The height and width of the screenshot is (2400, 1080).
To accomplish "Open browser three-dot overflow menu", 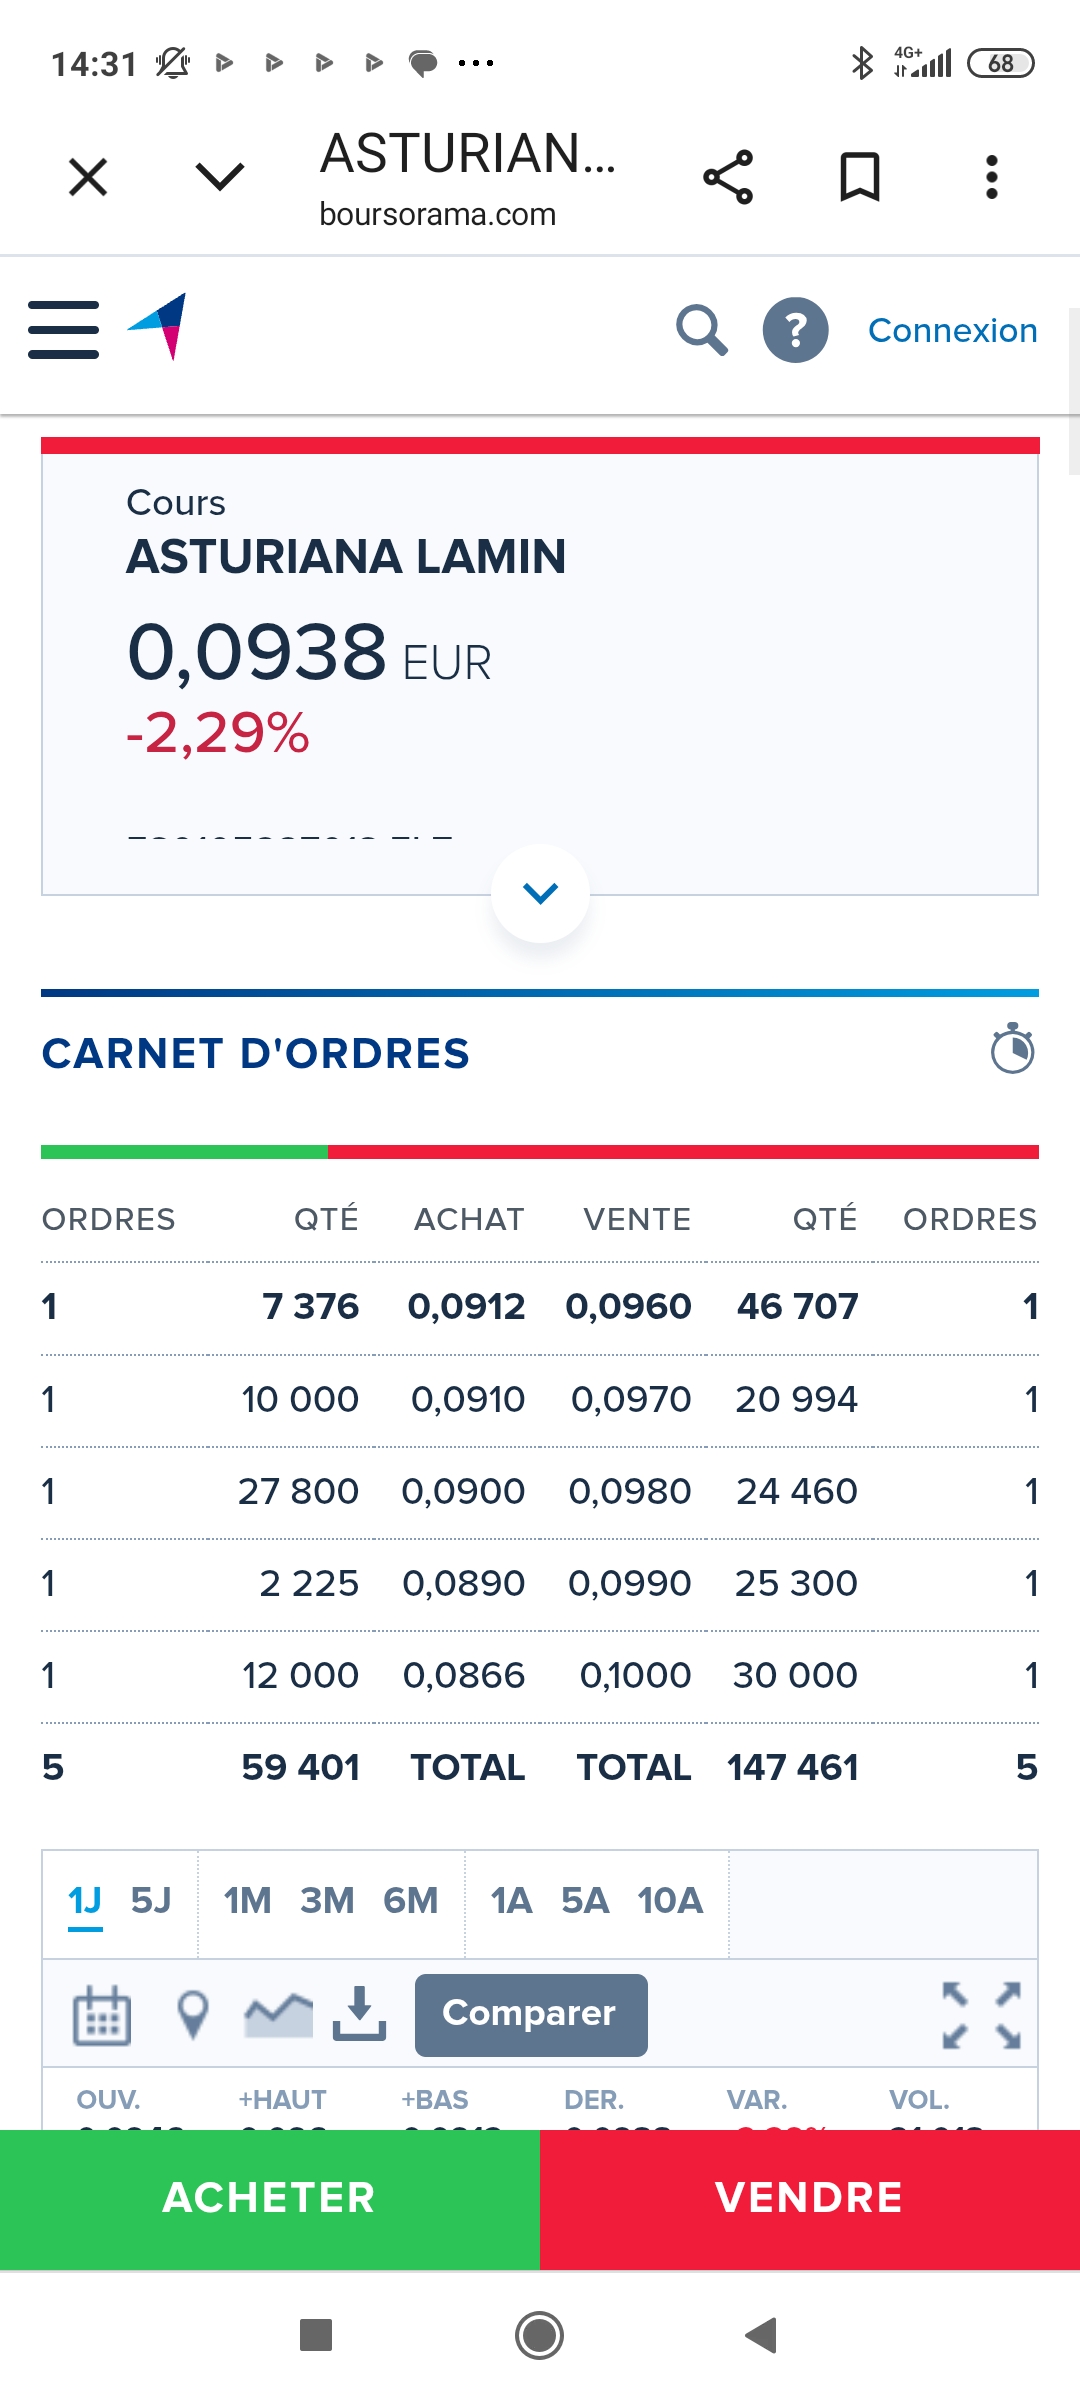I will click(991, 178).
